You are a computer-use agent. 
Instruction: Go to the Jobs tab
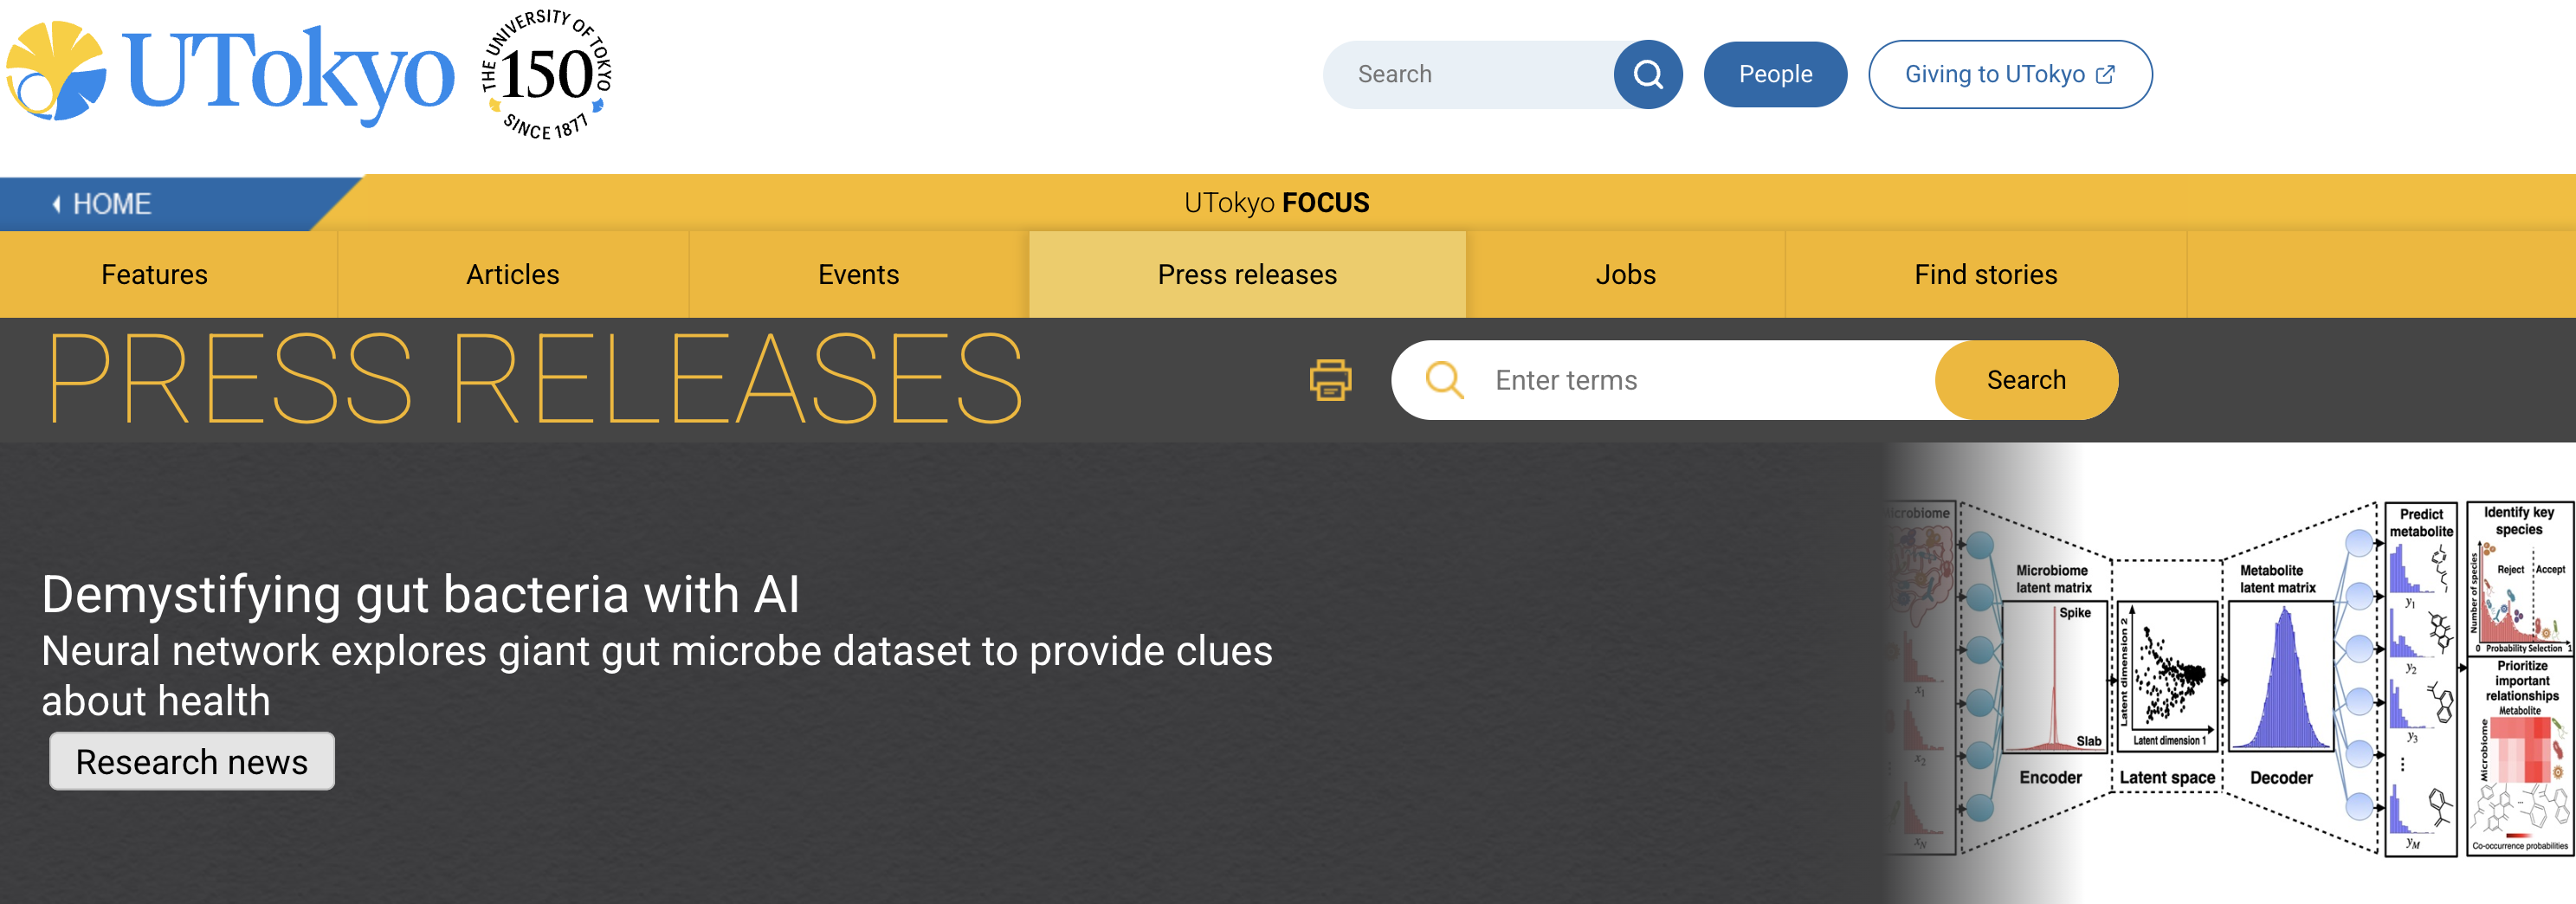(1625, 275)
